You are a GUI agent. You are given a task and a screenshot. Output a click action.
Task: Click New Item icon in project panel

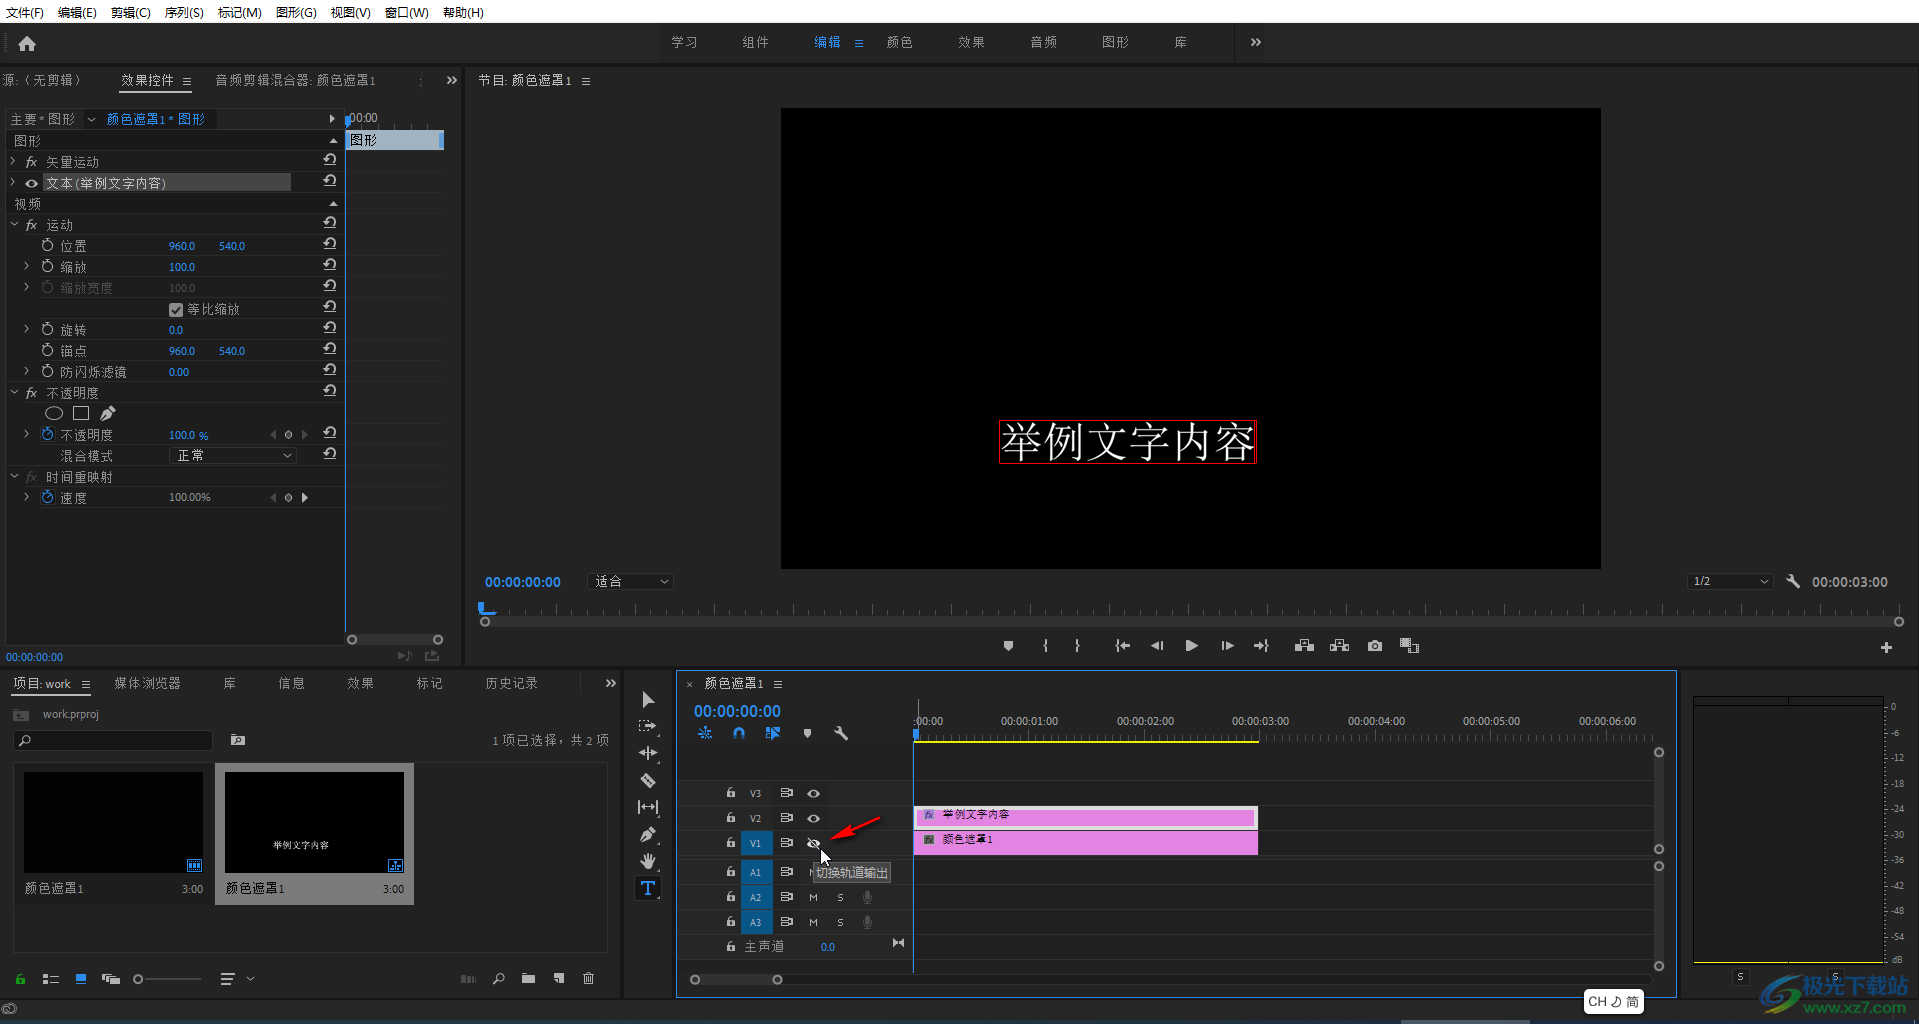click(558, 978)
